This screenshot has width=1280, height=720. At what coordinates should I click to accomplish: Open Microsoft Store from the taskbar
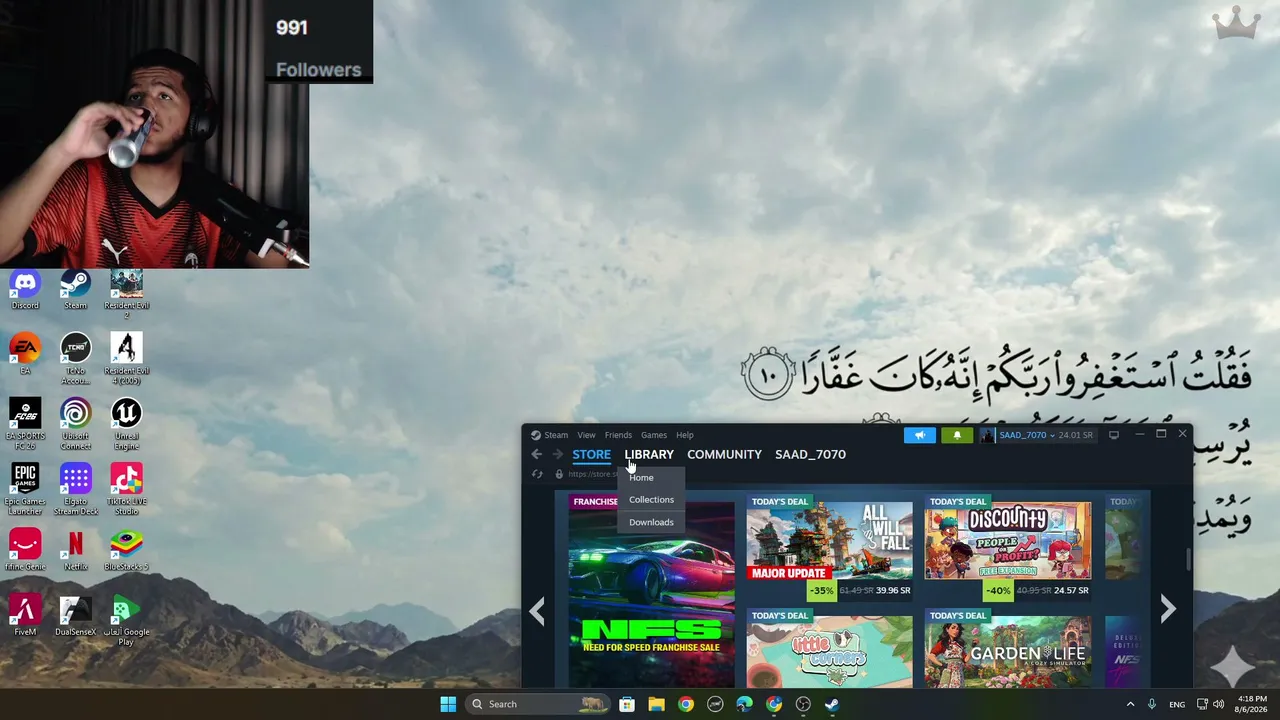[x=627, y=704]
